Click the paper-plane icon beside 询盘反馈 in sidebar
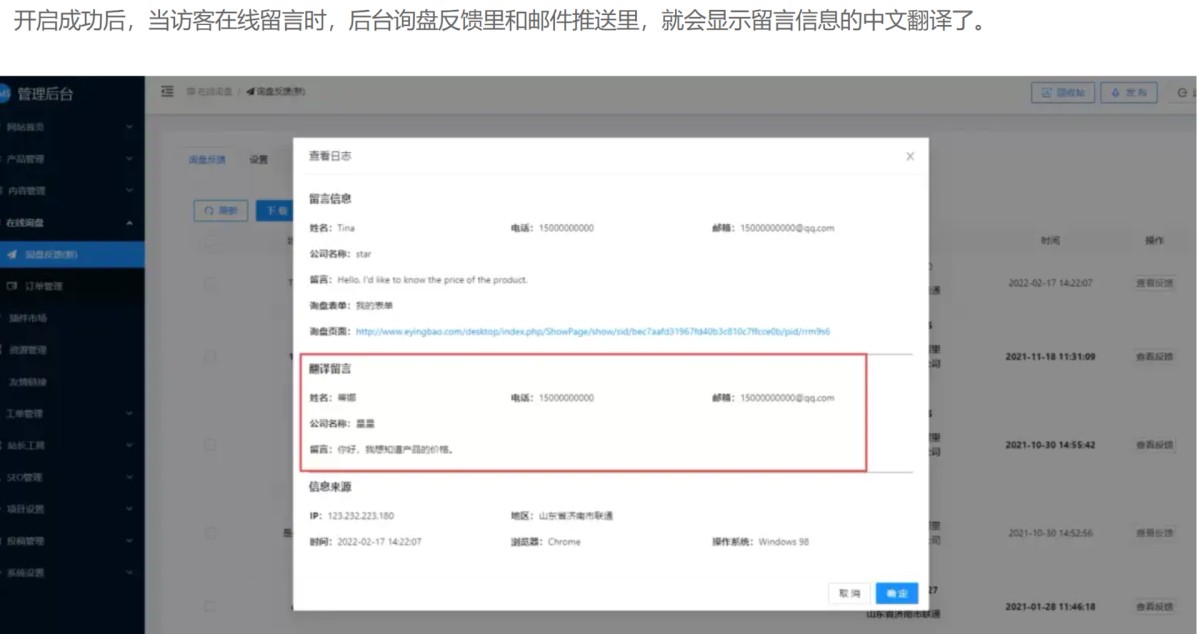 coord(11,255)
